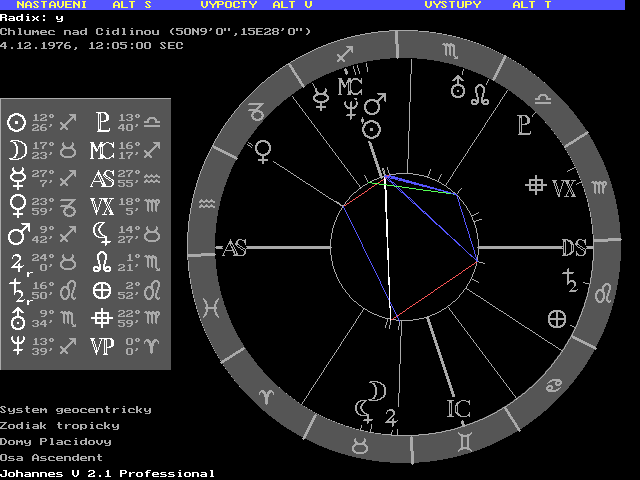Click the AS ascendant label on the chart
This screenshot has height=480, width=640.
[235, 248]
